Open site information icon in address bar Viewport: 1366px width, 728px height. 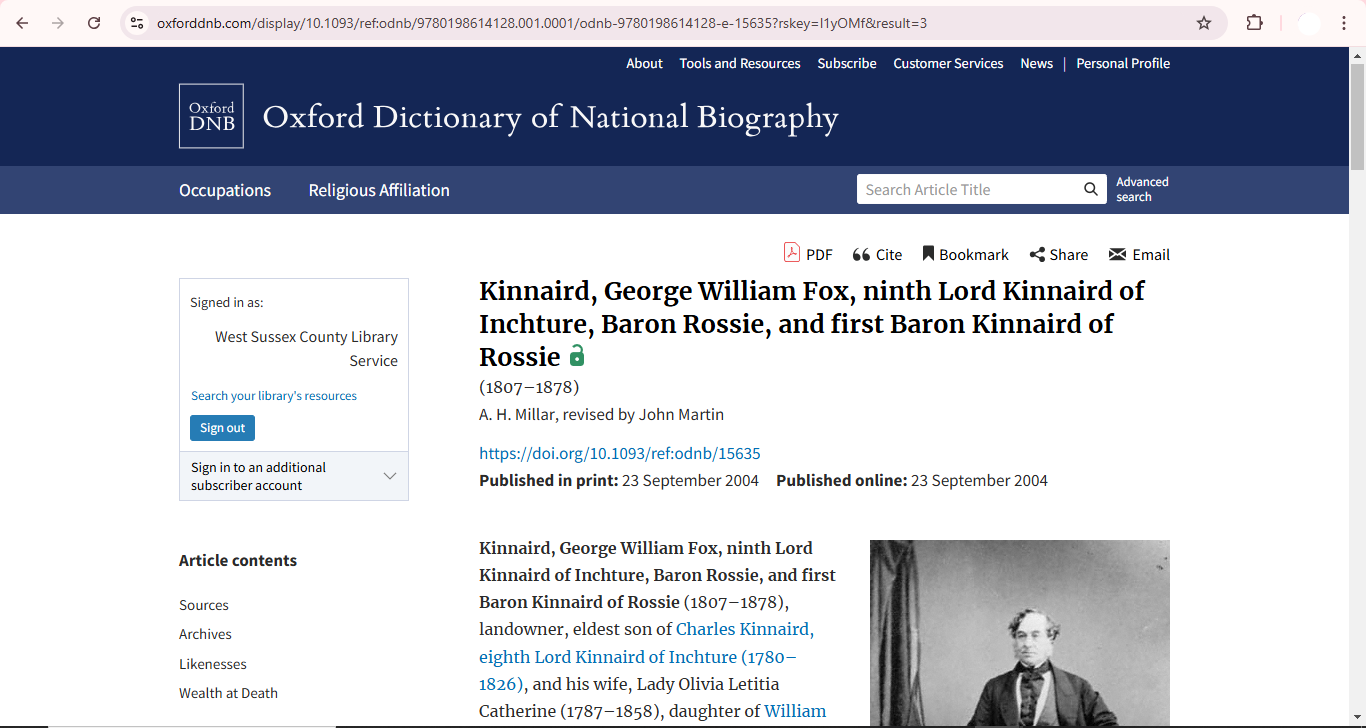pyautogui.click(x=137, y=23)
